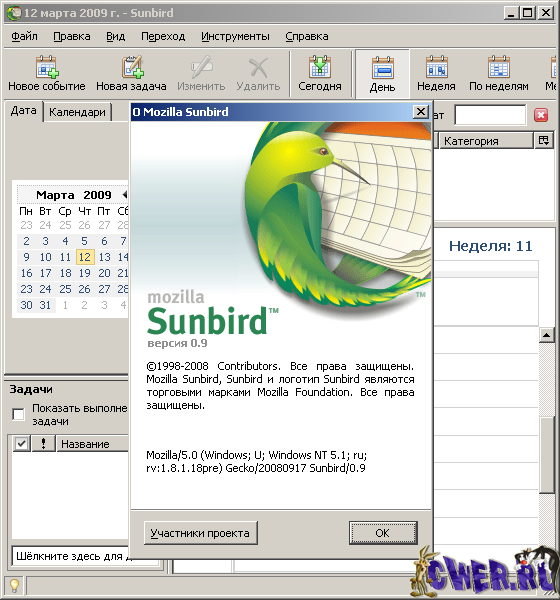Select day 19 in mini calendar
The height and width of the screenshot is (600, 560).
(x=85, y=273)
